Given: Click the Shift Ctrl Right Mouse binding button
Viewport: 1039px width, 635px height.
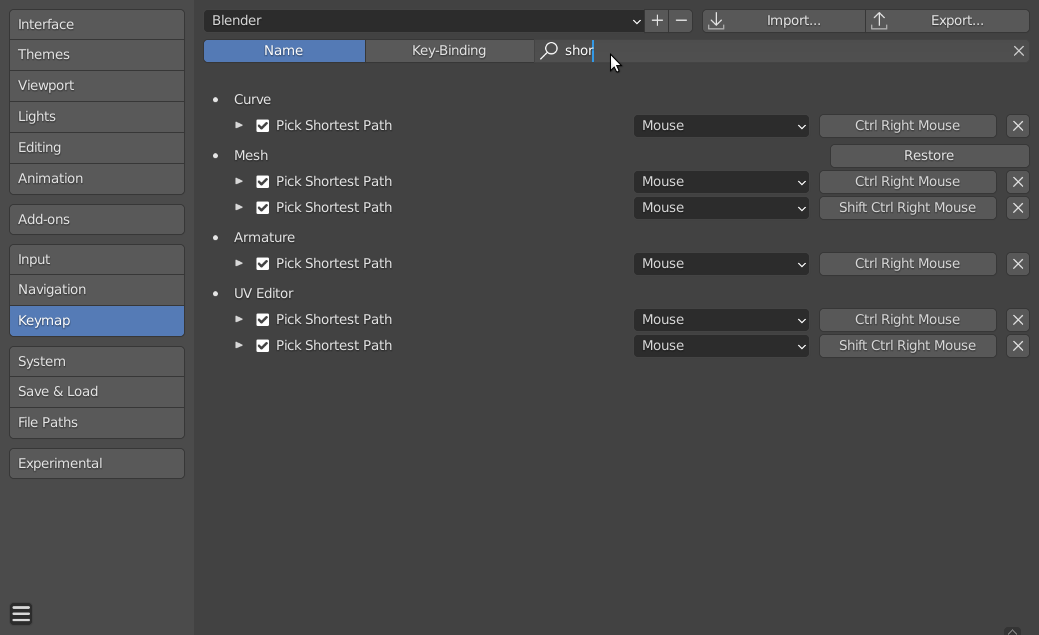Looking at the screenshot, I should 907,207.
